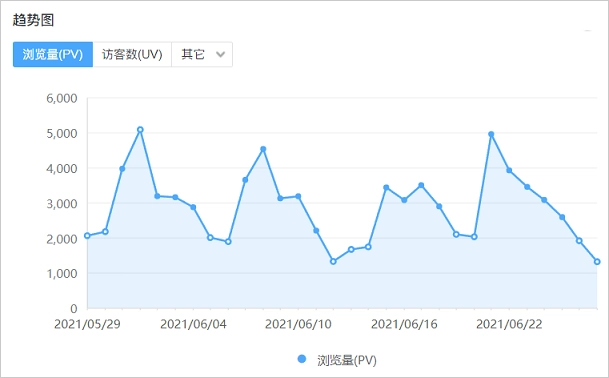
Task: Click the 2,000 y-axis label
Action: pyautogui.click(x=62, y=239)
